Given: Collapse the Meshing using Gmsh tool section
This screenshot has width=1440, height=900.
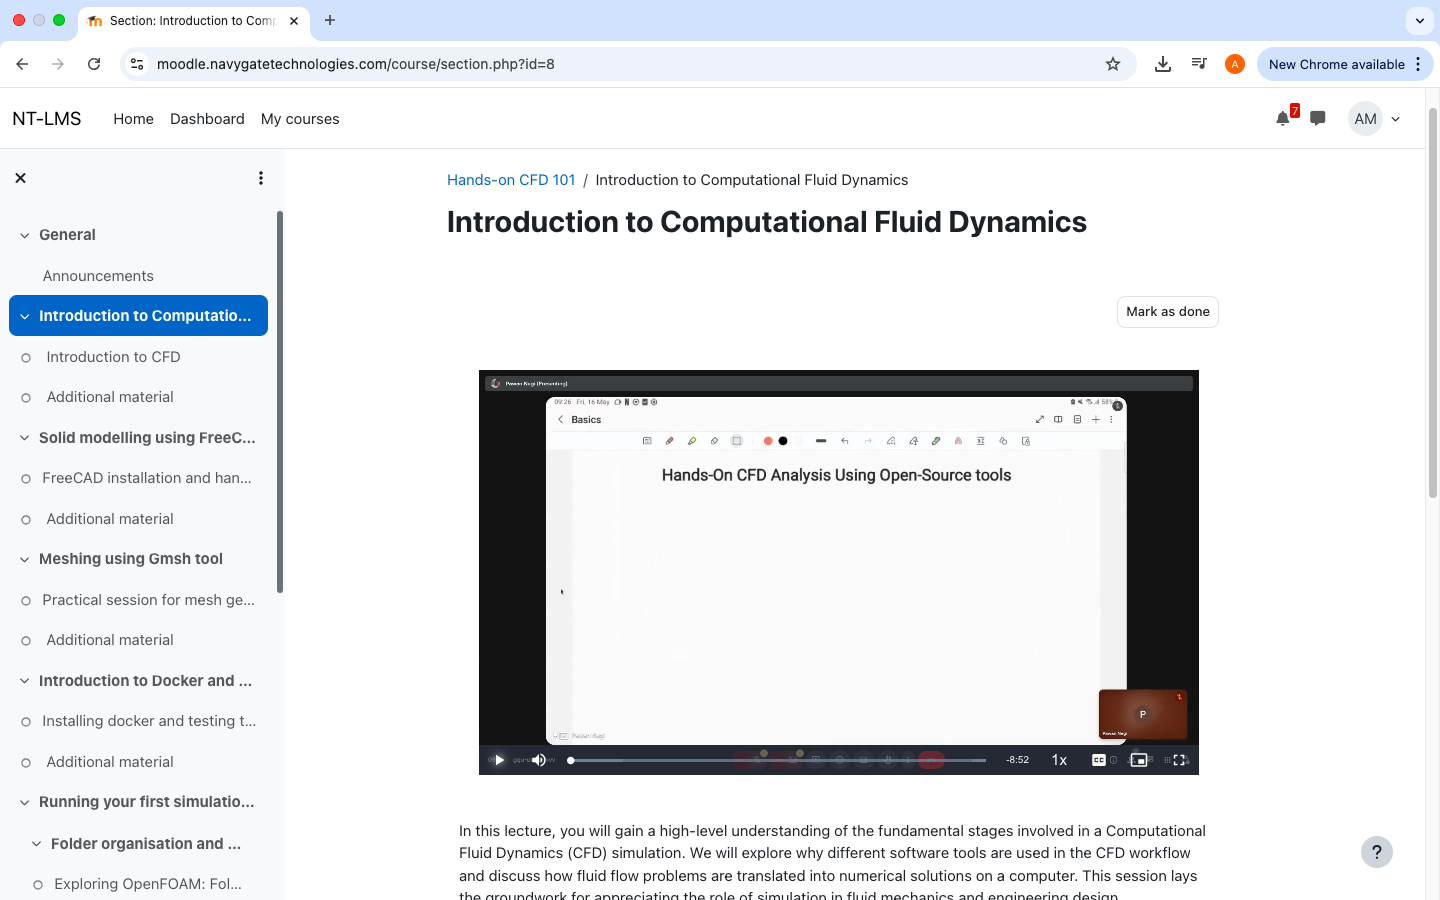Looking at the screenshot, I should tap(23, 559).
